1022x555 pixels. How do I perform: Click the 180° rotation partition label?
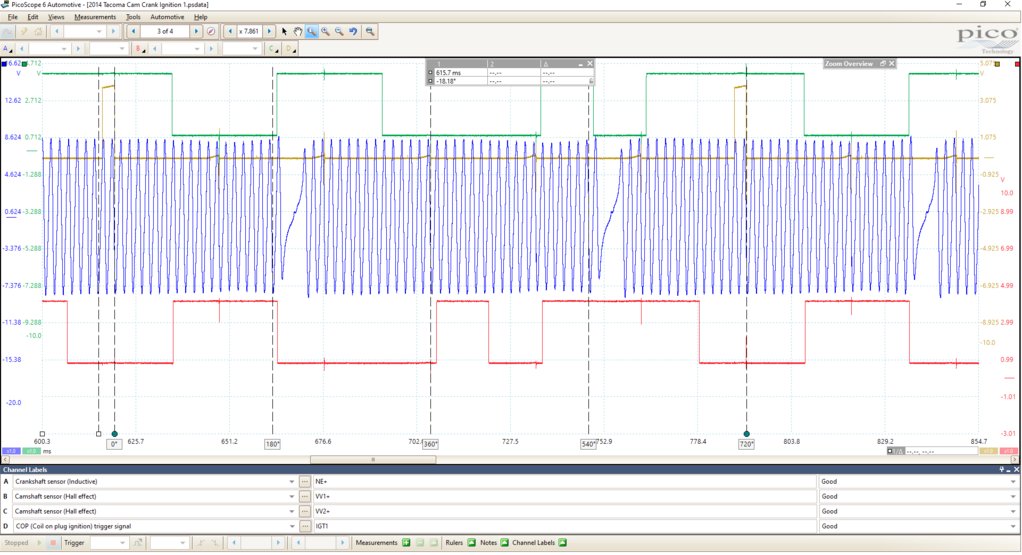tap(272, 445)
